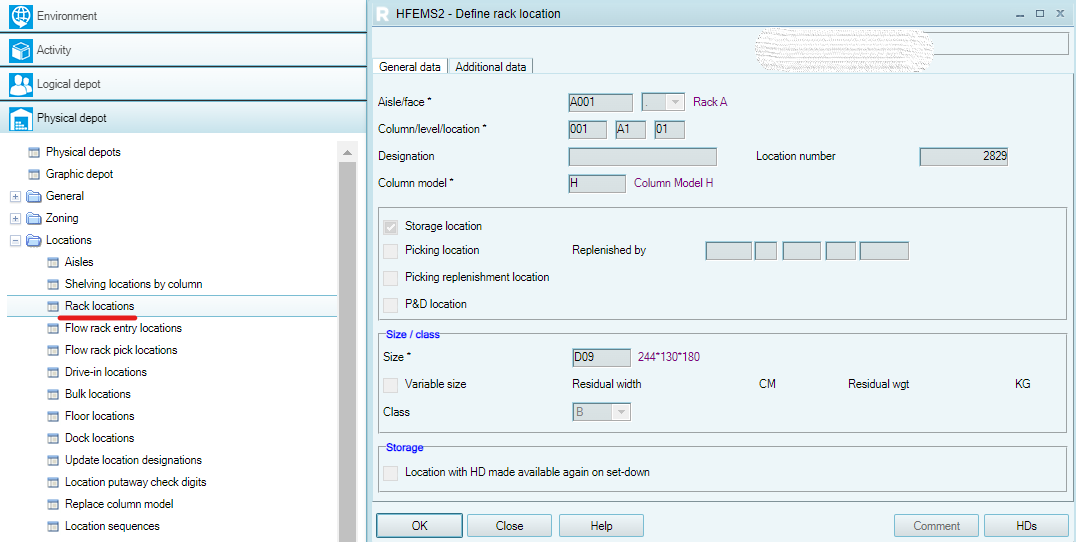This screenshot has height=542, width=1076.
Task: Select Graphic depot in the tree
Action: [80, 174]
